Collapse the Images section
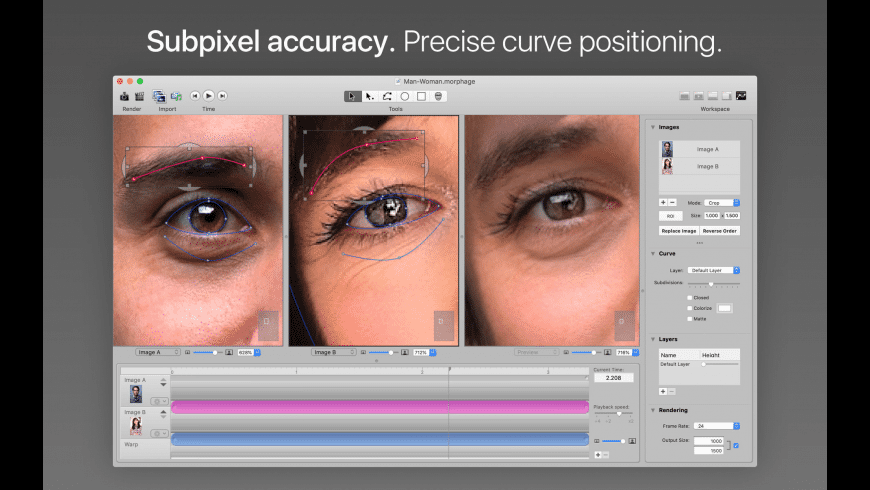Viewport: 870px width, 490px height. pos(652,127)
